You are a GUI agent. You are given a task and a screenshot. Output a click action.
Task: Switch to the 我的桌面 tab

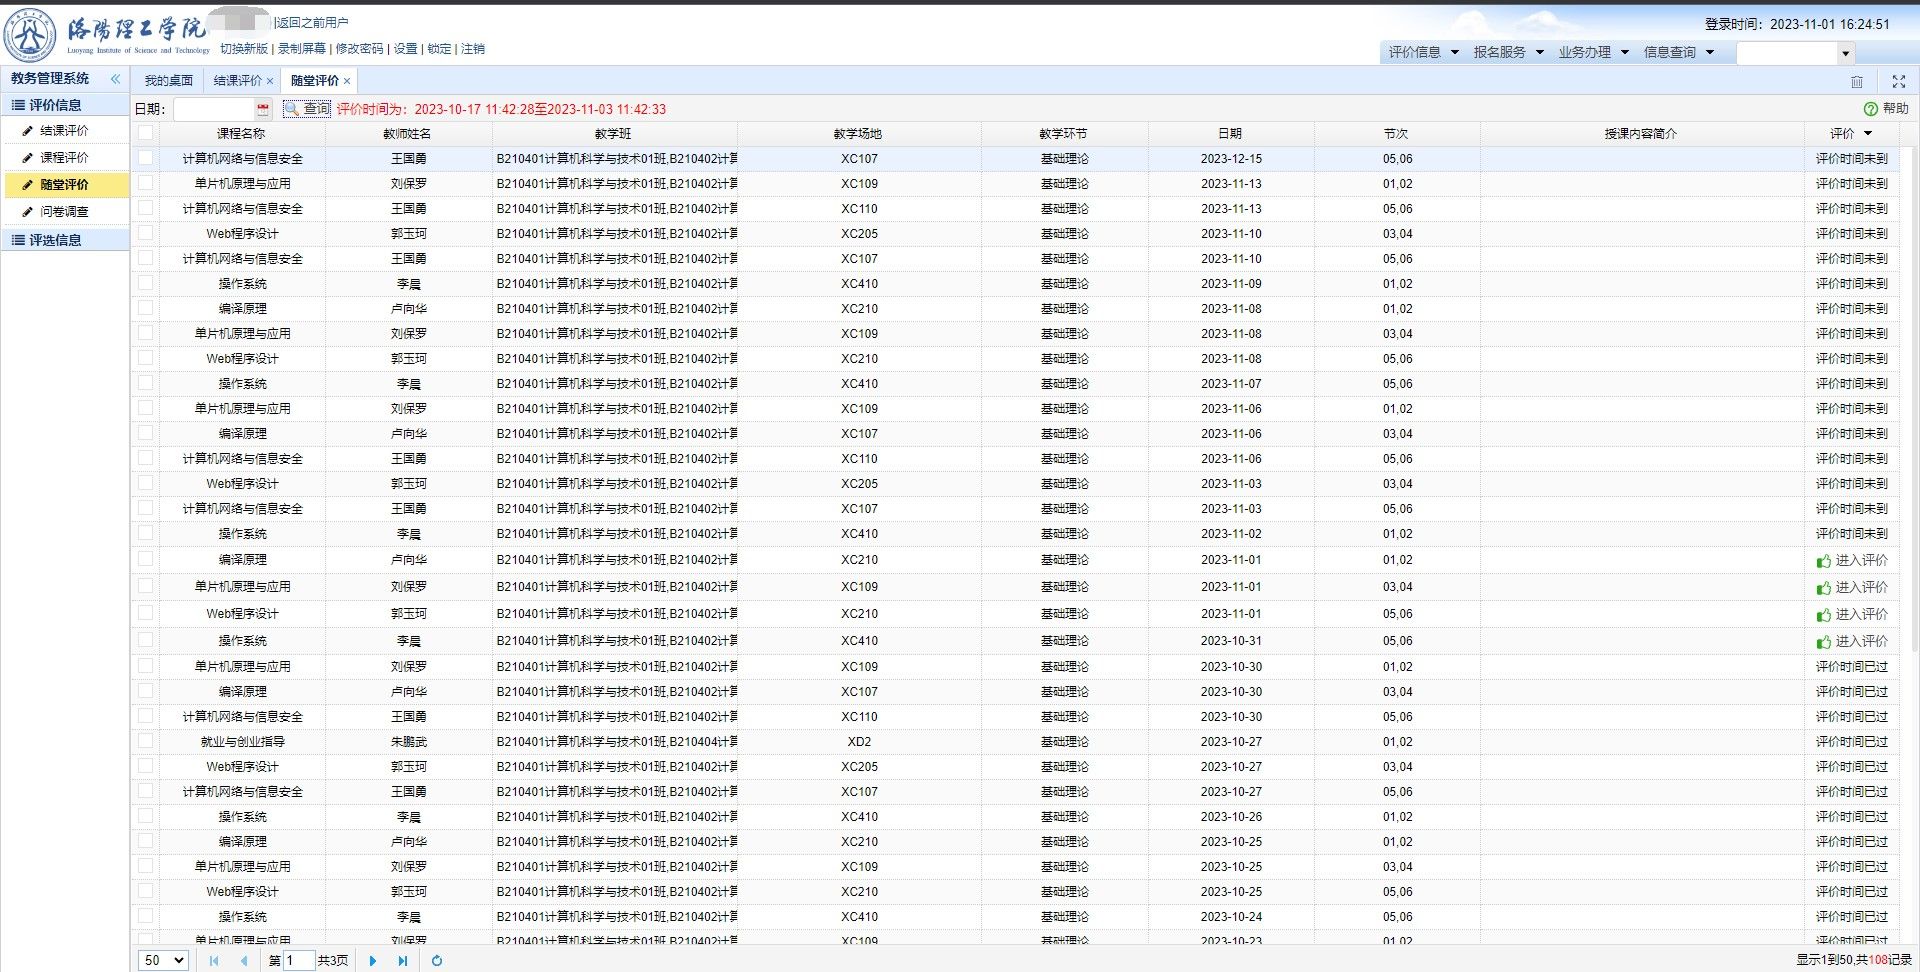click(x=168, y=81)
